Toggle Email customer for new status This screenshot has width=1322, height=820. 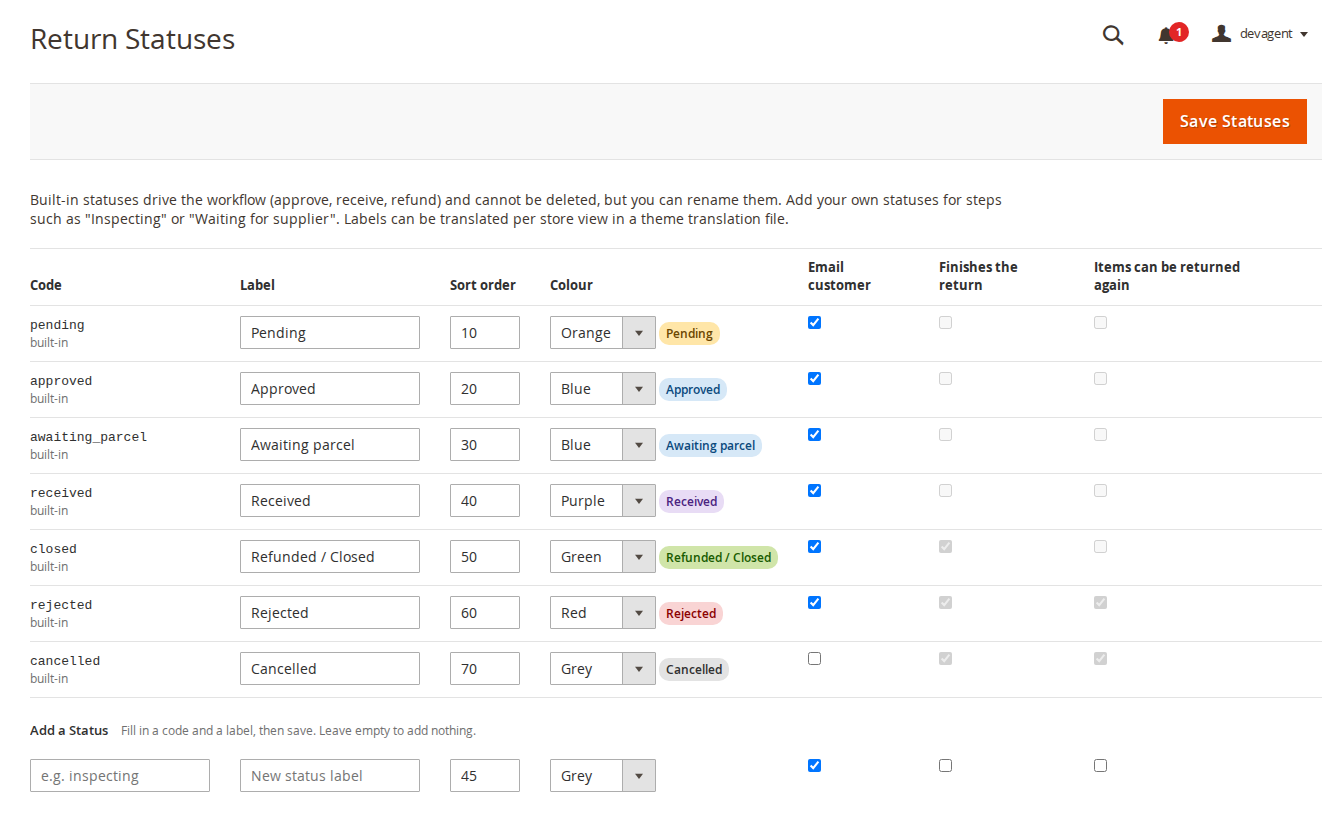point(814,765)
